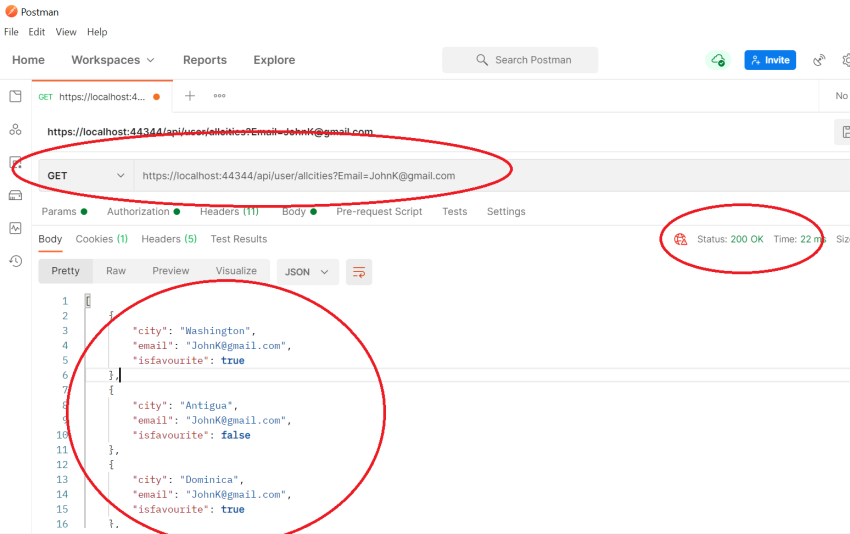Select the Pretty view mode
The width and height of the screenshot is (850, 534).
click(x=66, y=271)
